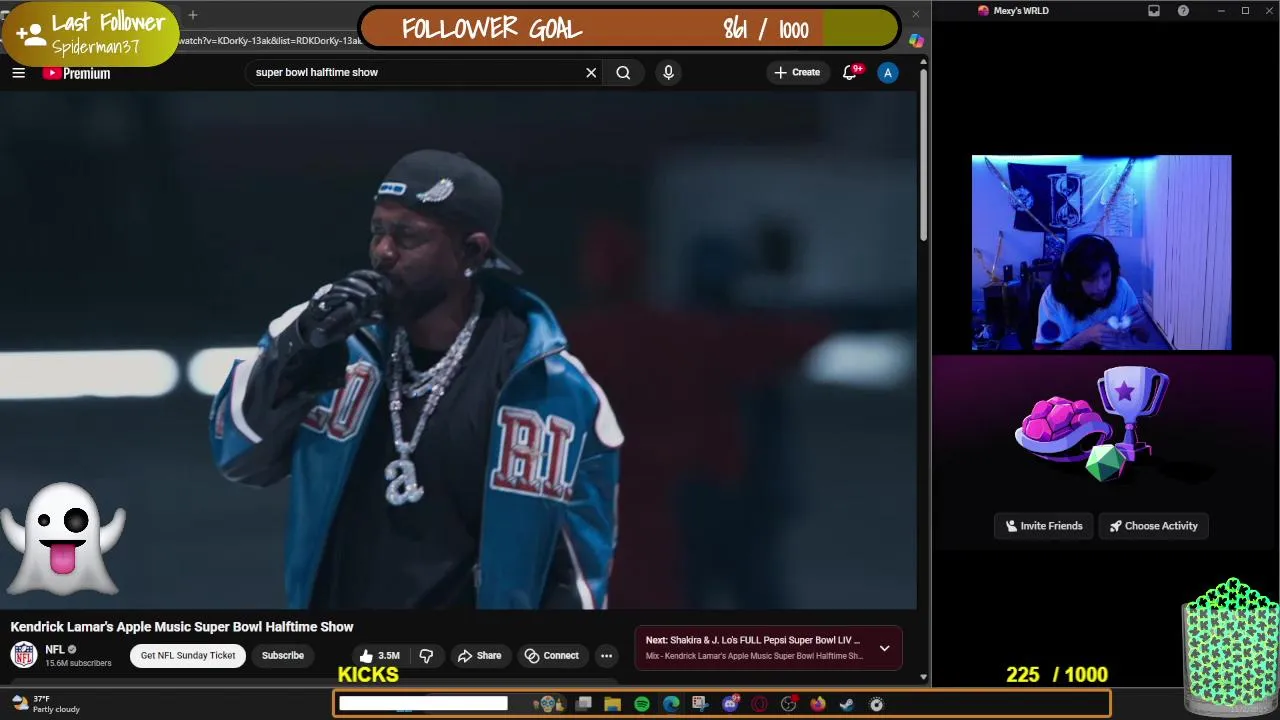Share the Kendrick Lamar halftime video
Viewport: 1280px width, 720px height.
(x=479, y=656)
